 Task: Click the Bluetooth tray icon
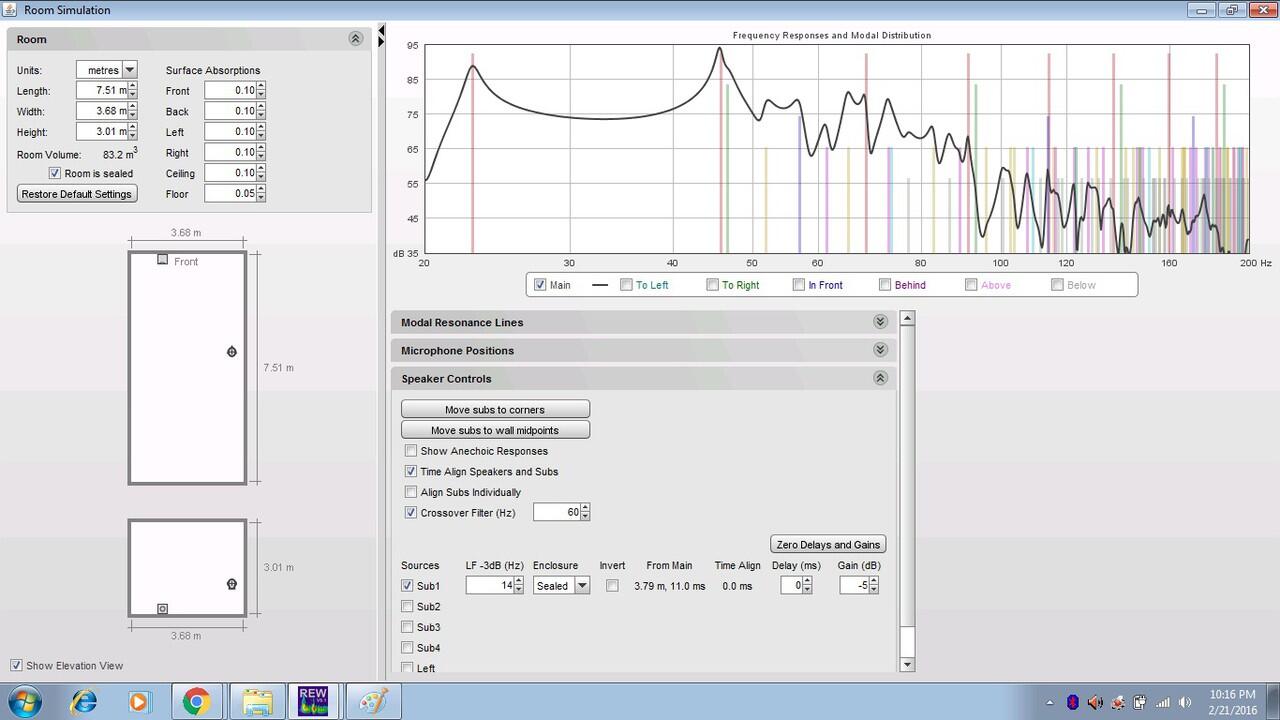pyautogui.click(x=1073, y=702)
